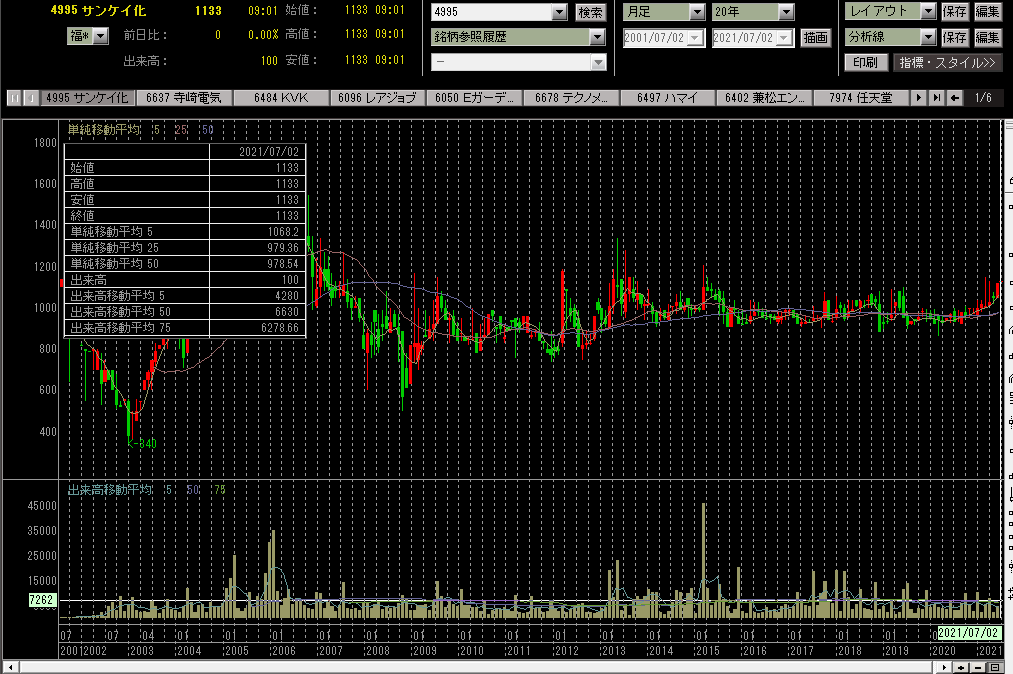Open the 分析線 analysis line dropdown
The height and width of the screenshot is (674, 1013).
(928, 38)
